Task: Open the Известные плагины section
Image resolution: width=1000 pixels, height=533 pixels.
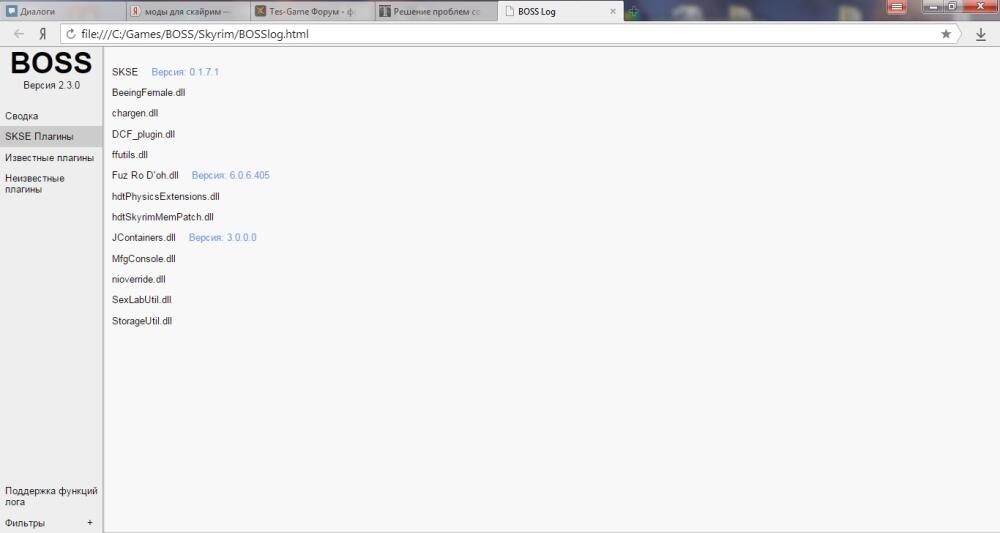Action: (x=49, y=157)
